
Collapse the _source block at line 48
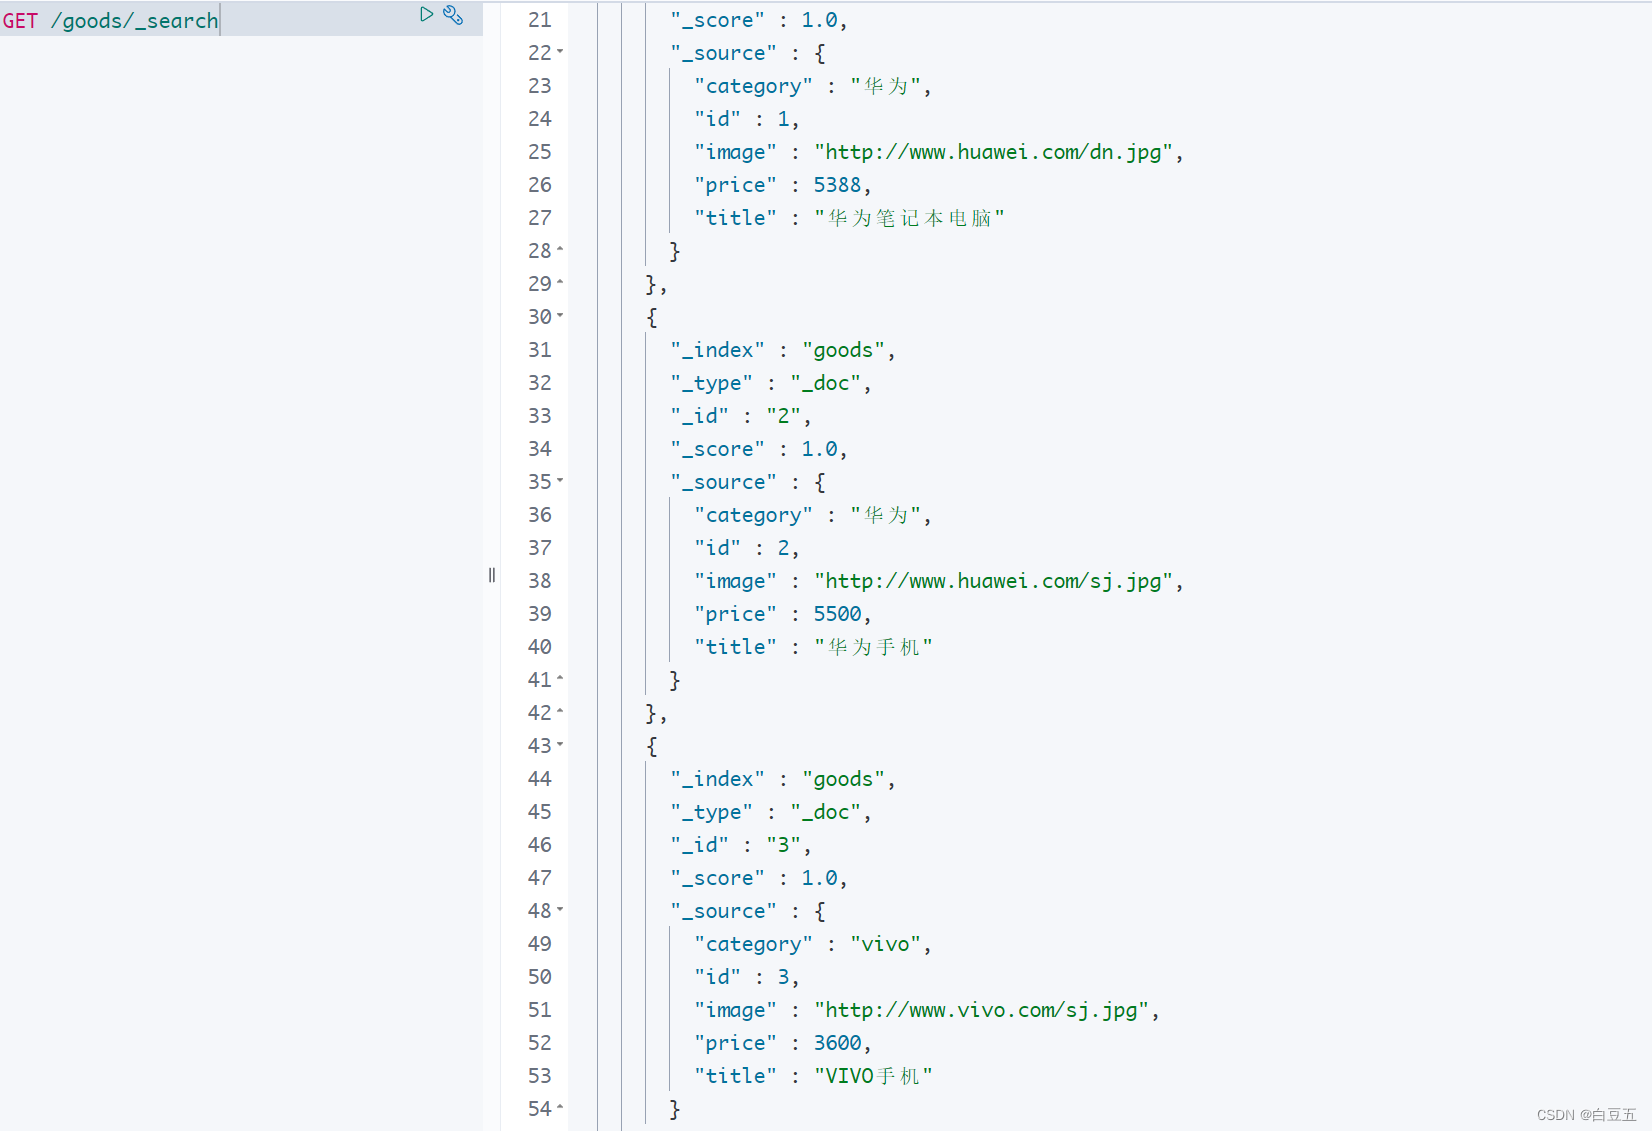(x=560, y=910)
